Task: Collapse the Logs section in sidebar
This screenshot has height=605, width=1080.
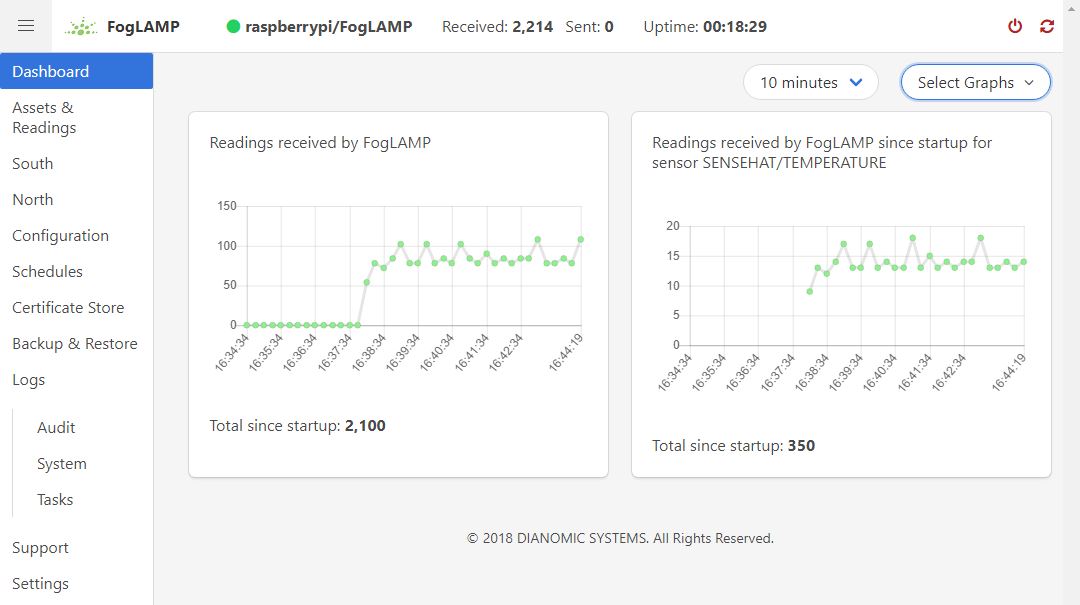Action: click(x=28, y=380)
